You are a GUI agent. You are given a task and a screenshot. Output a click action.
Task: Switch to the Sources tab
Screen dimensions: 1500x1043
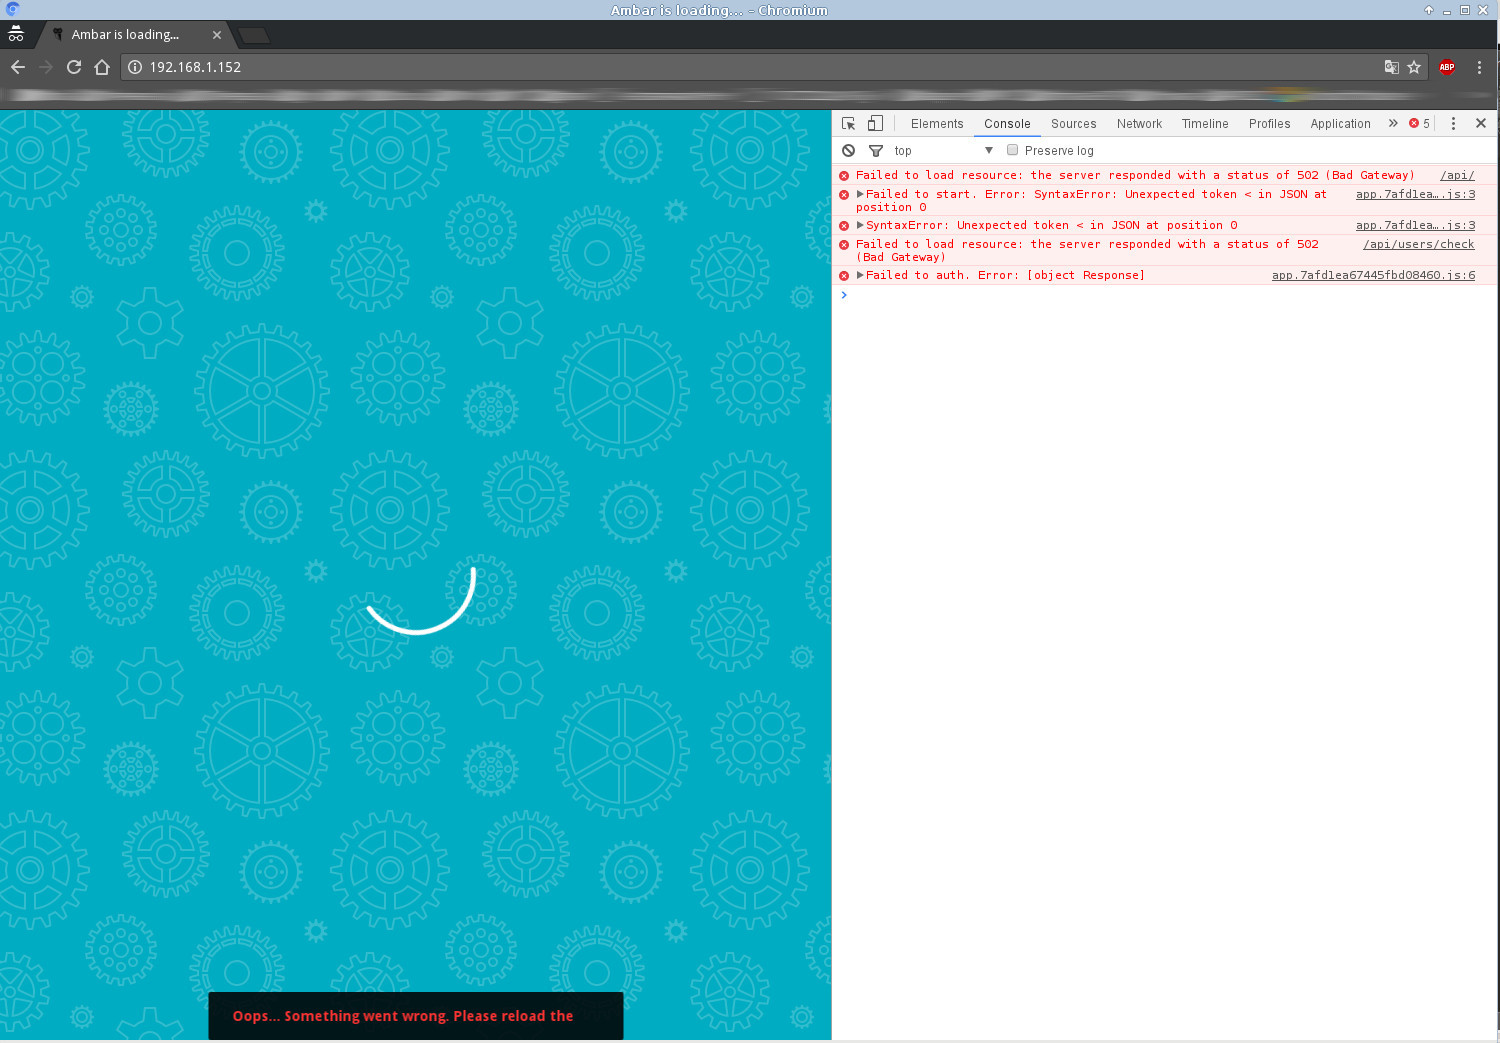click(x=1073, y=124)
